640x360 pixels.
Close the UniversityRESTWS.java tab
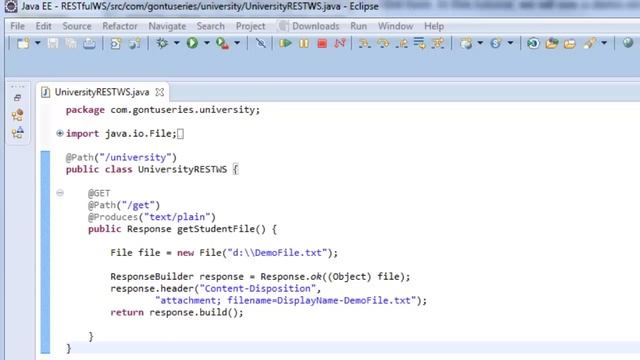160,92
